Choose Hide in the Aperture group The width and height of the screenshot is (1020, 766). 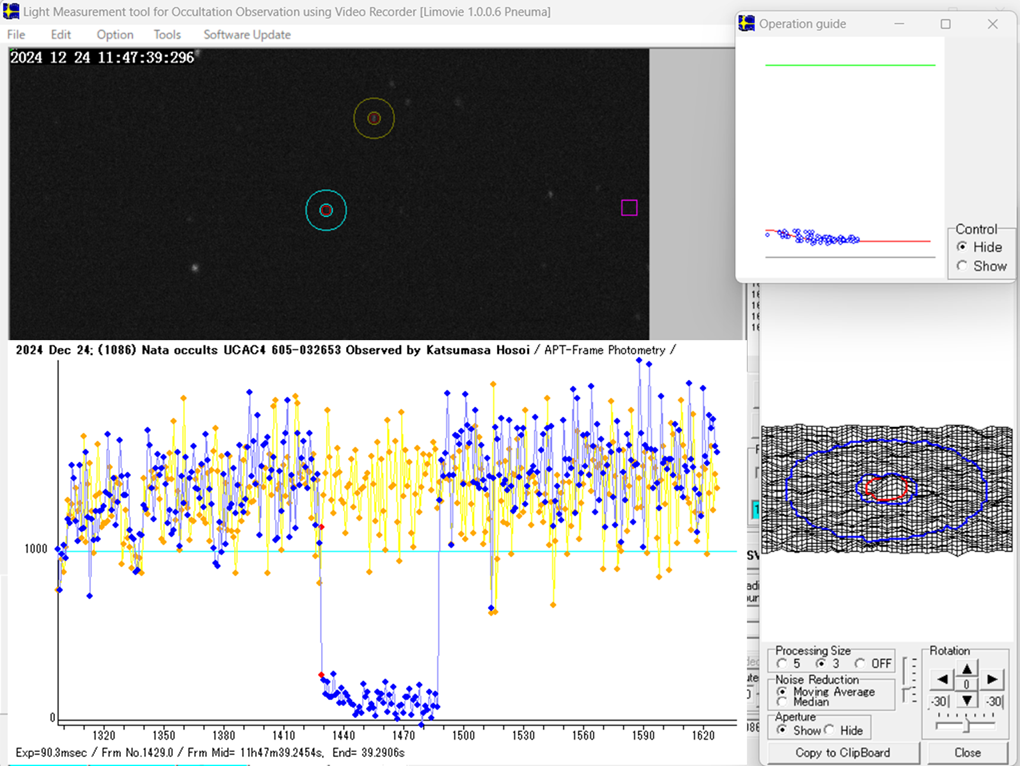click(830, 730)
